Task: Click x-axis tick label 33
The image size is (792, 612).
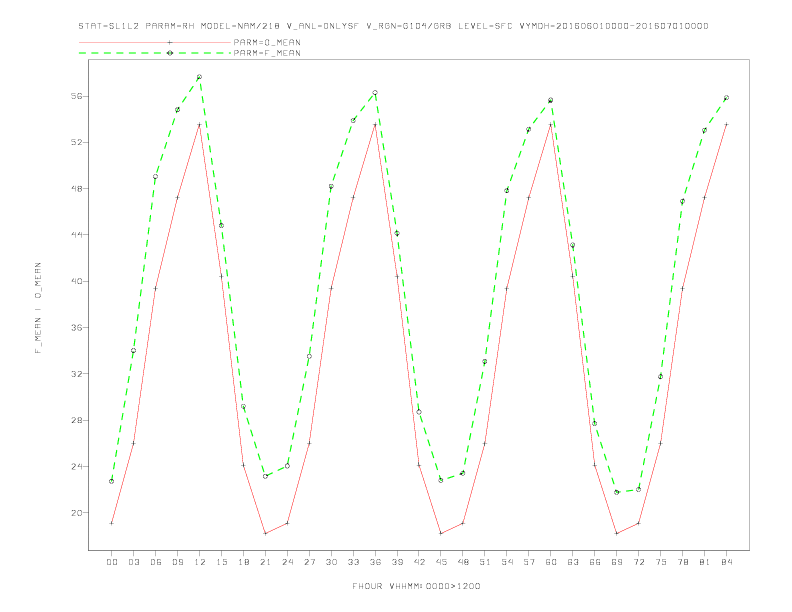Action: (353, 562)
